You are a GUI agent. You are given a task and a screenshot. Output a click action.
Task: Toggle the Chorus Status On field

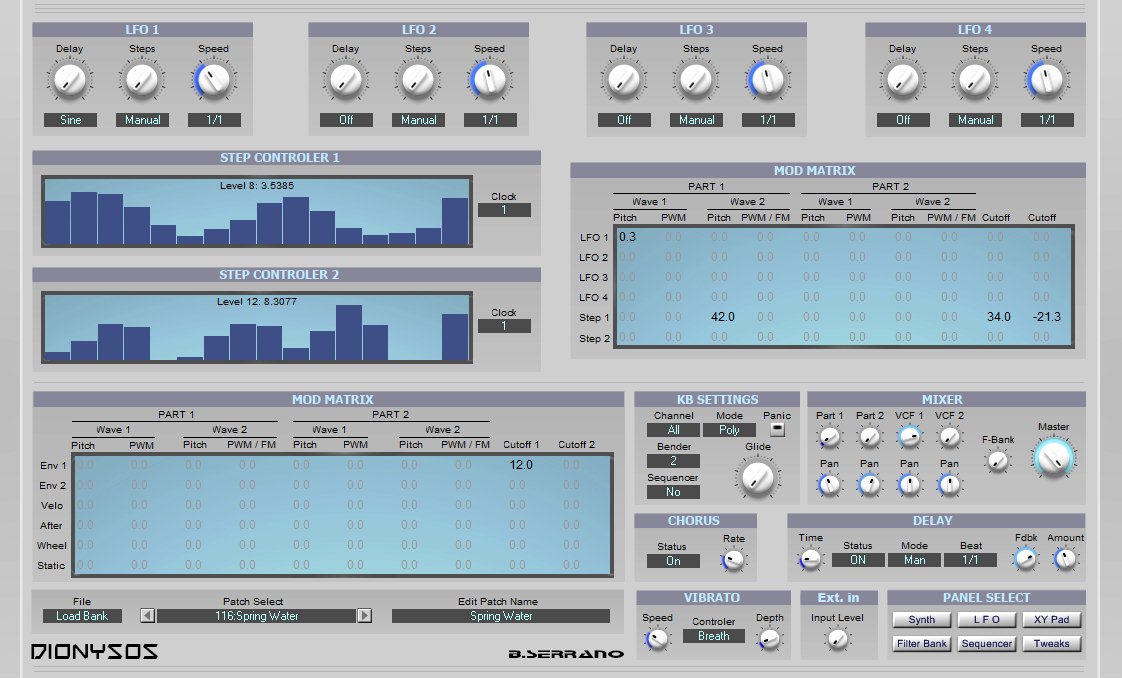(673, 561)
